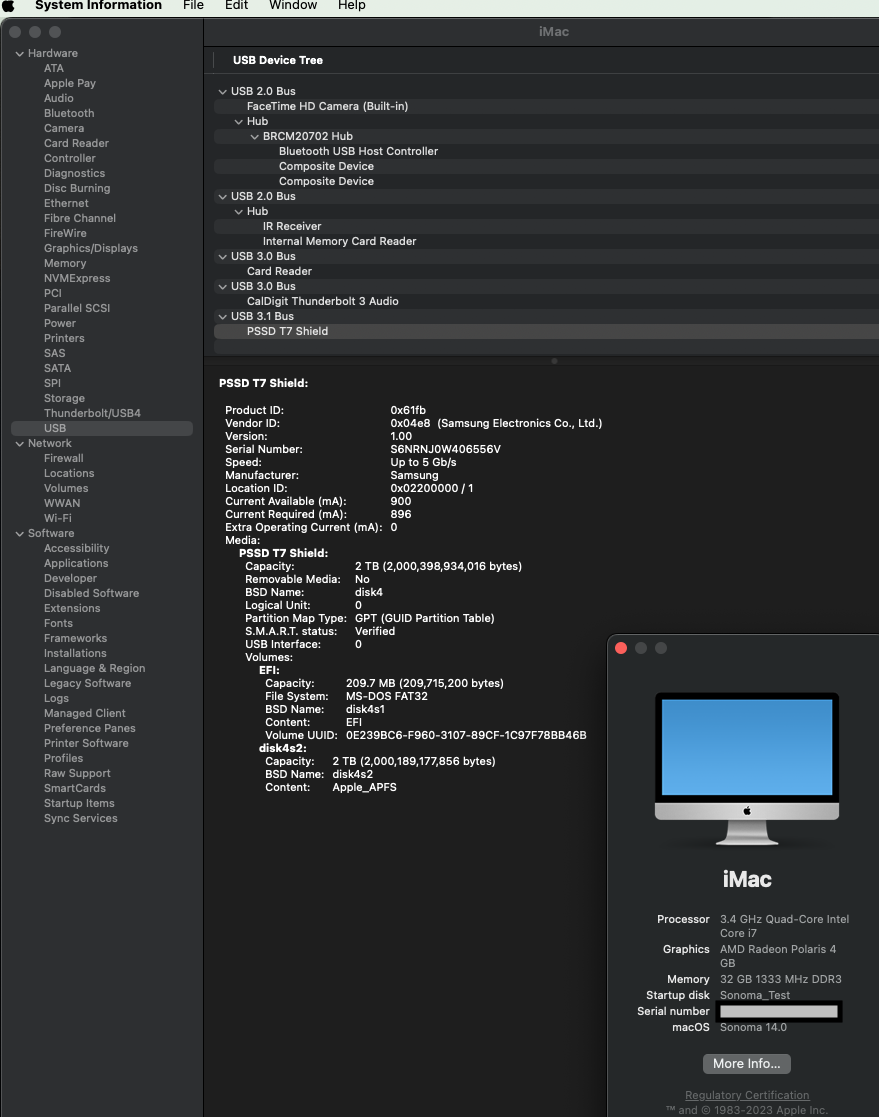Select FaceTime HD Camera (Built-in) row
The image size is (879, 1117).
point(546,106)
